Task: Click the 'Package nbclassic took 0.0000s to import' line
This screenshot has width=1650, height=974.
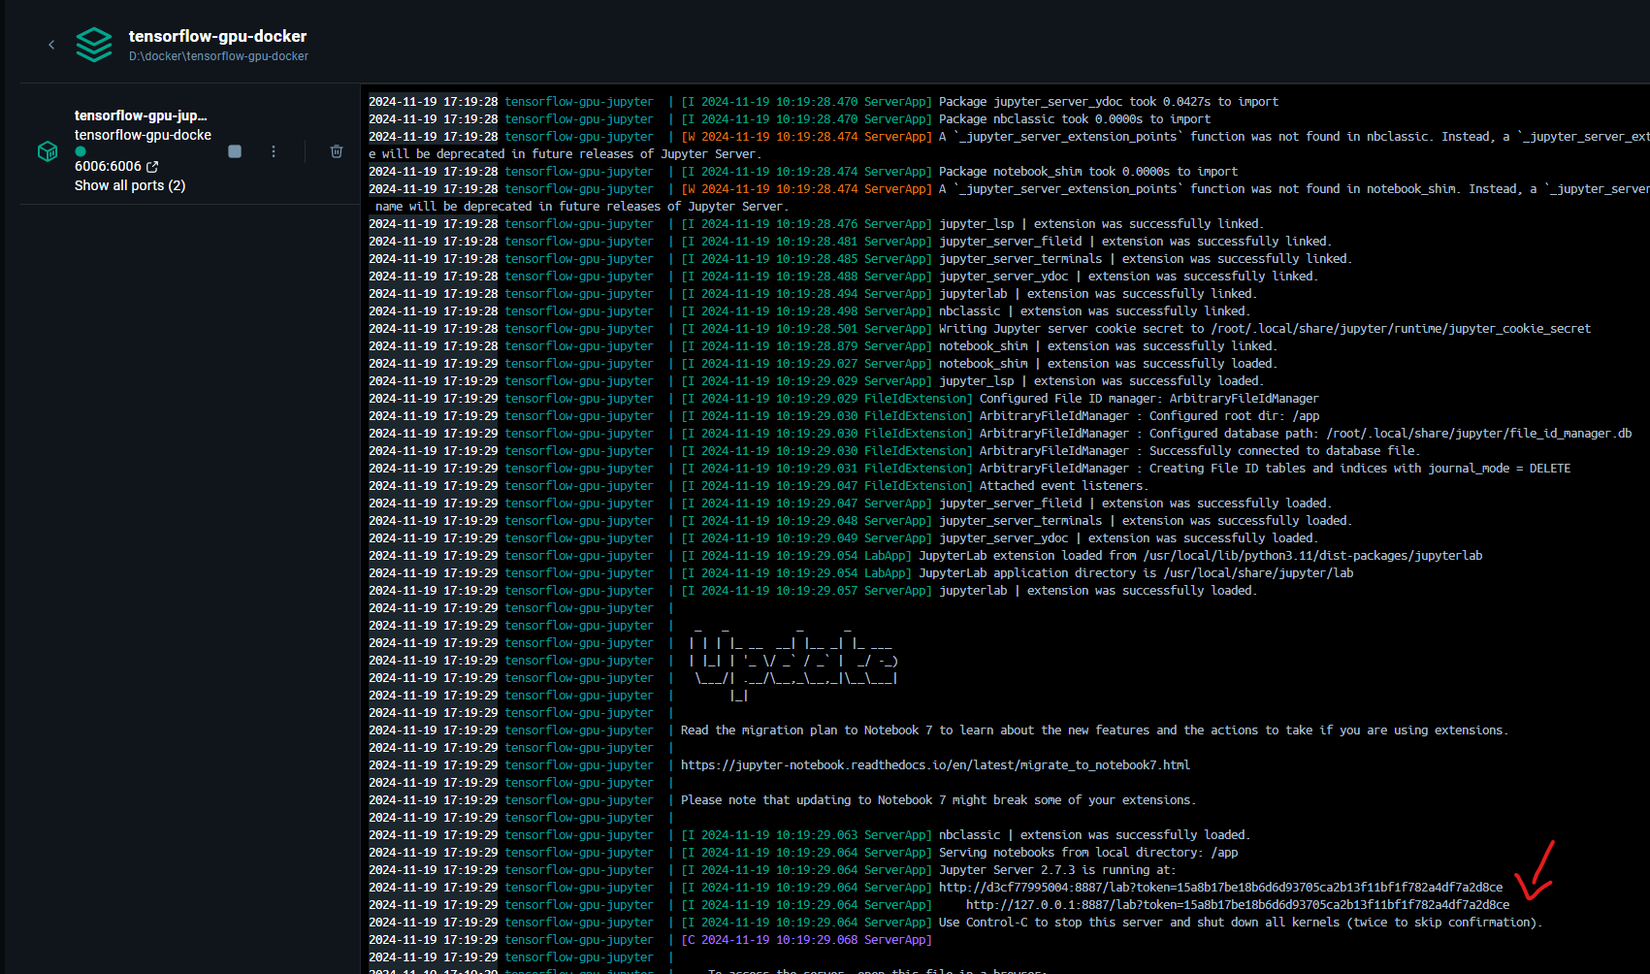Action: click(1074, 119)
